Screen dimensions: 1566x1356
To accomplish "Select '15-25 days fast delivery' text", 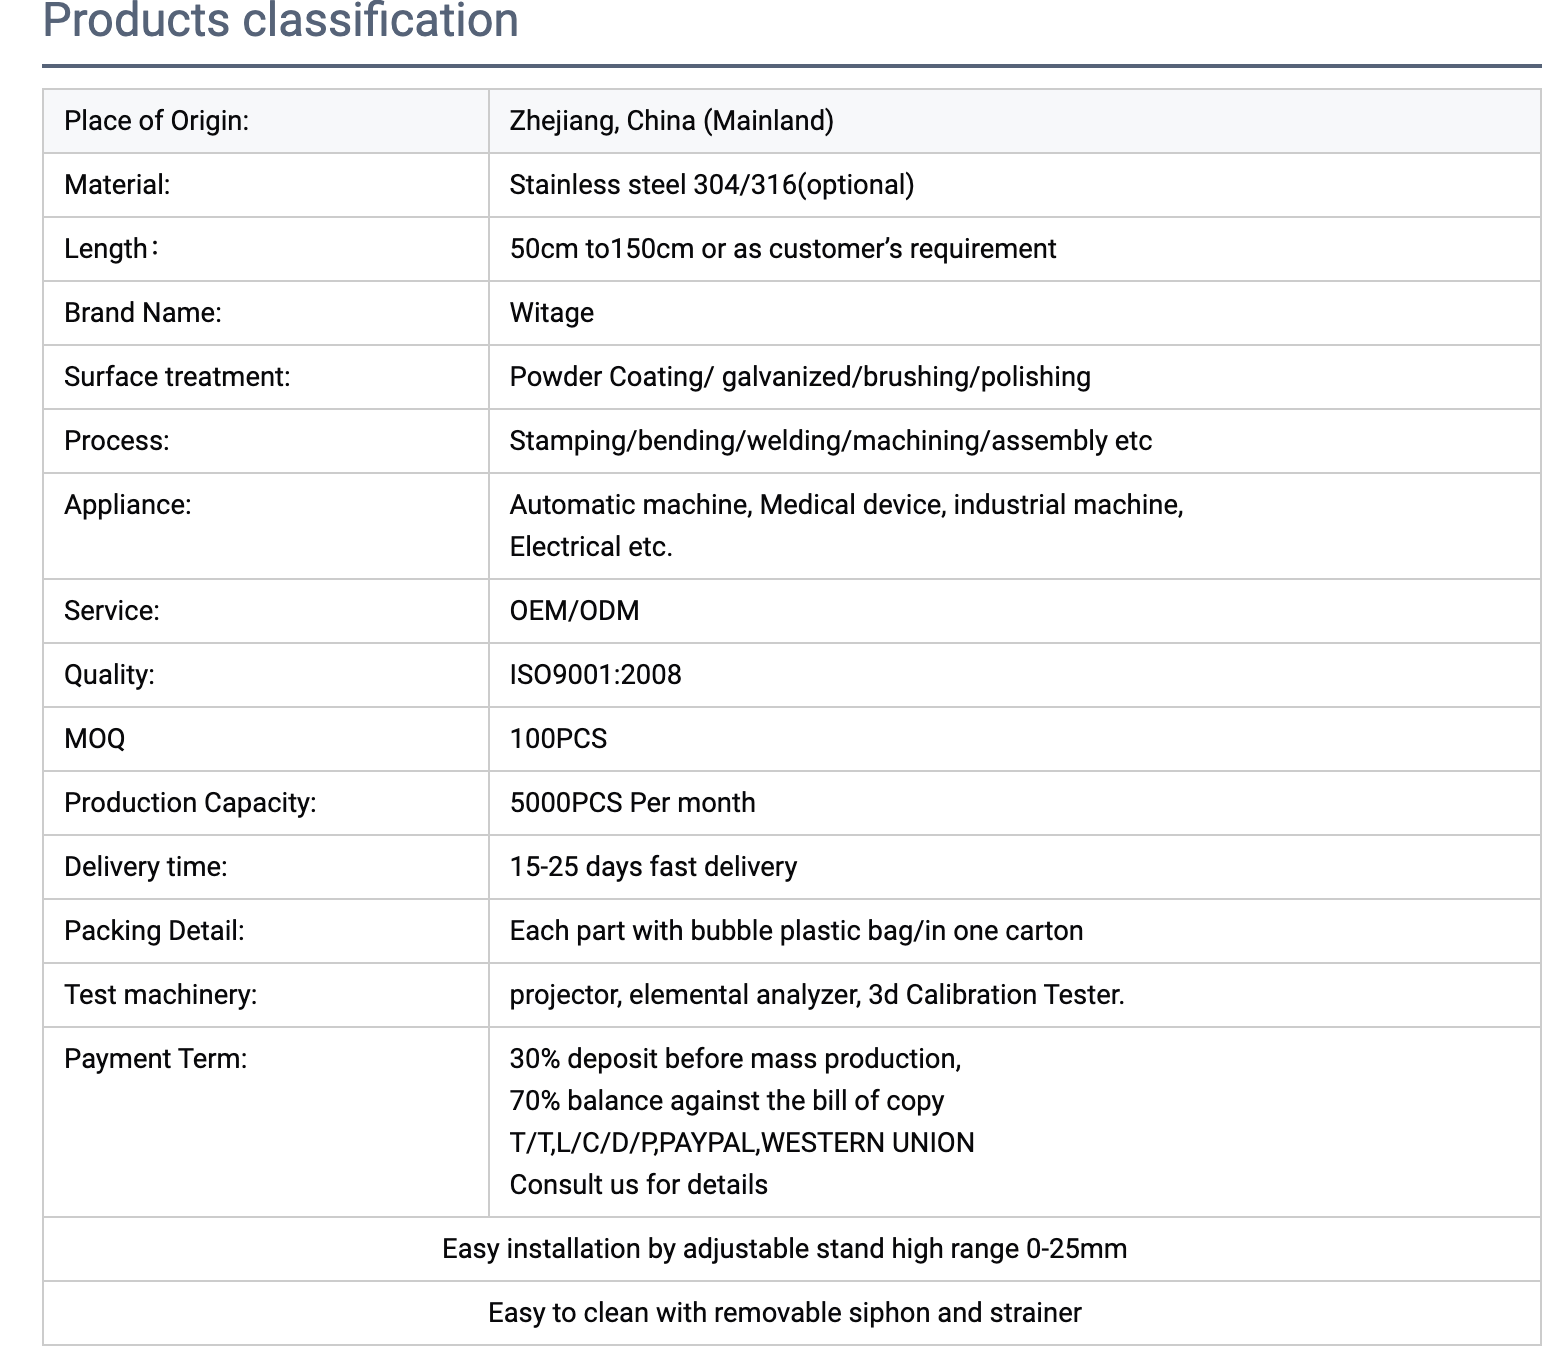I will pos(654,867).
